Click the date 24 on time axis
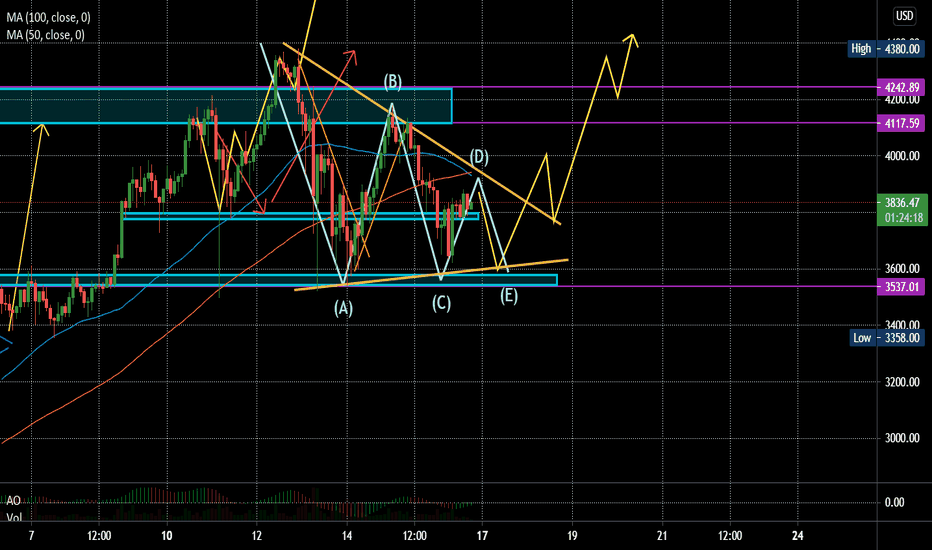Screen dimensions: 932x550 click(x=797, y=536)
